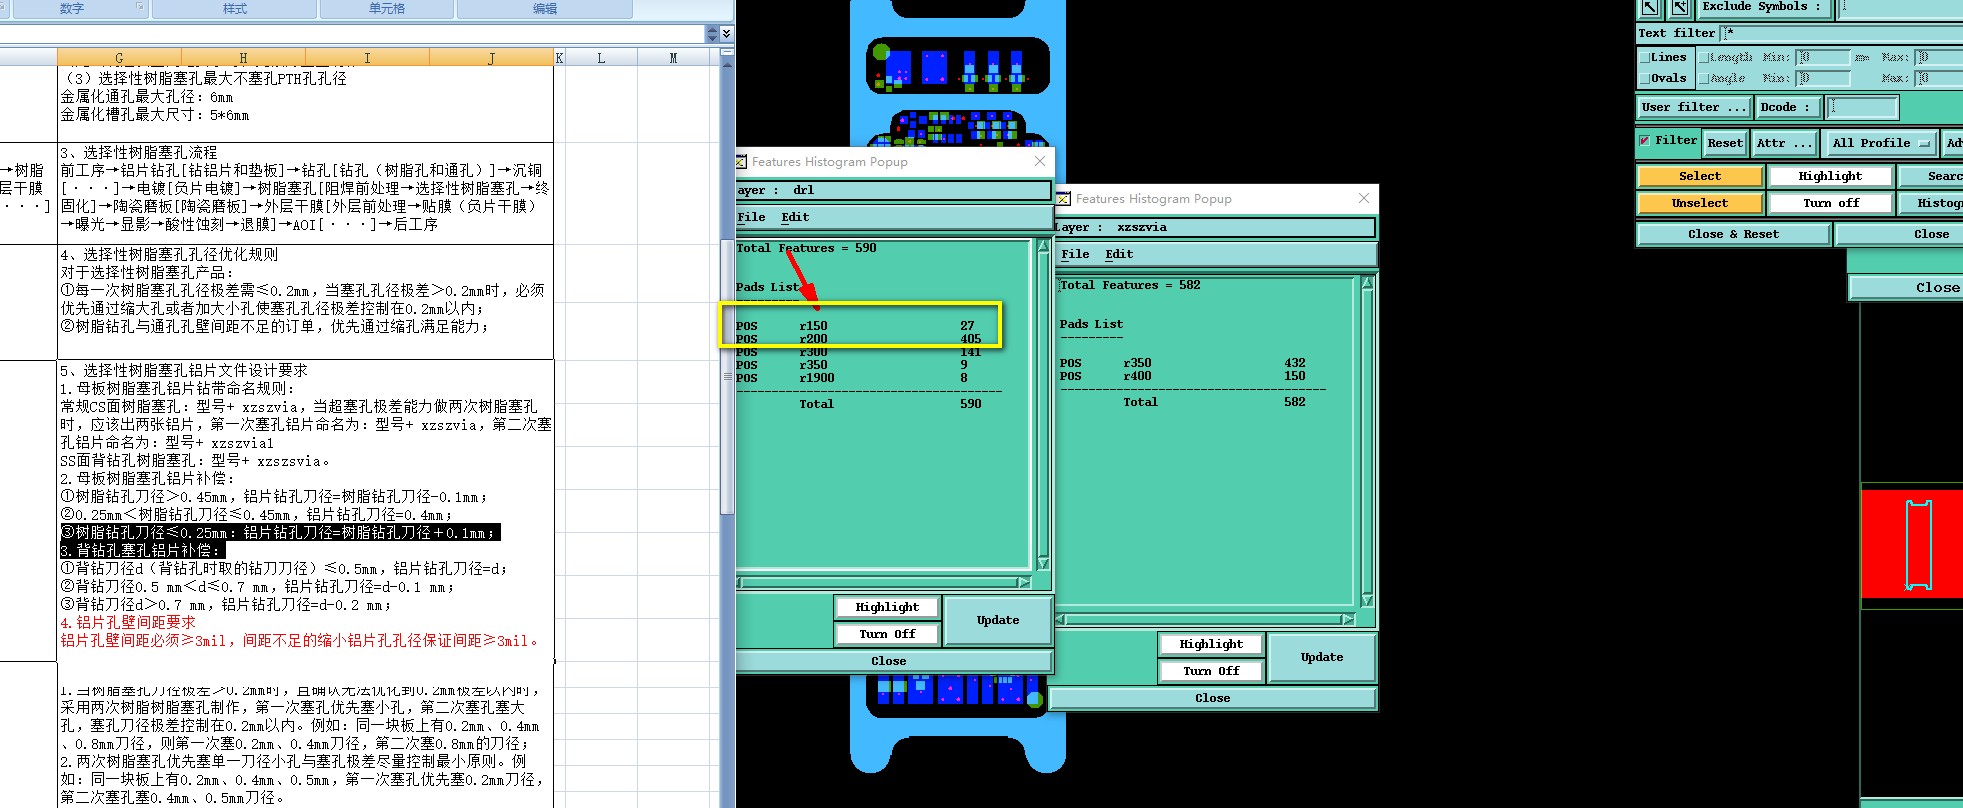
Task: Click the xzszvia histogram window title icon
Action: coord(1064,199)
